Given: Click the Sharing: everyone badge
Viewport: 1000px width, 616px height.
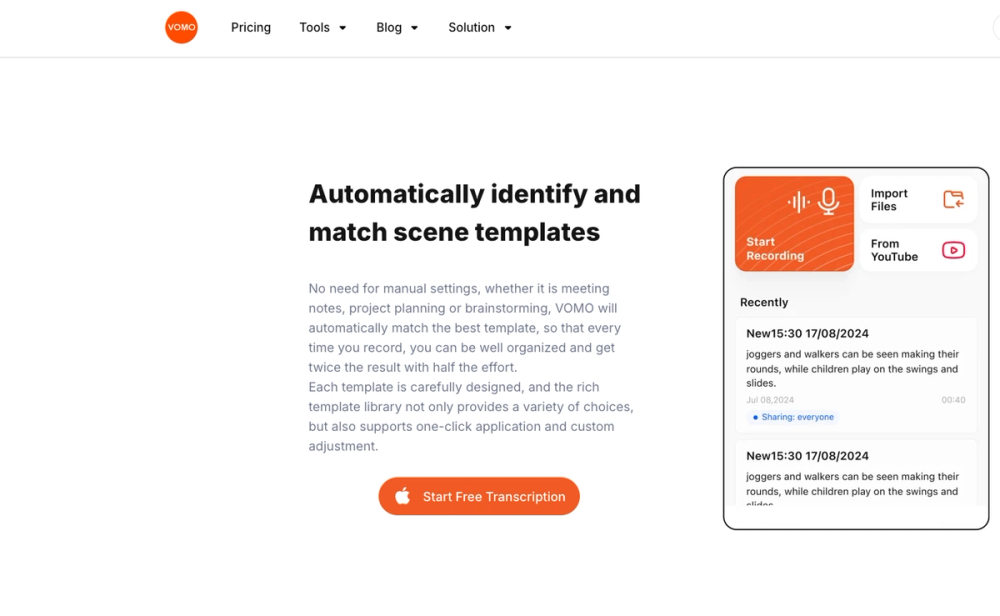Looking at the screenshot, I should 793,417.
